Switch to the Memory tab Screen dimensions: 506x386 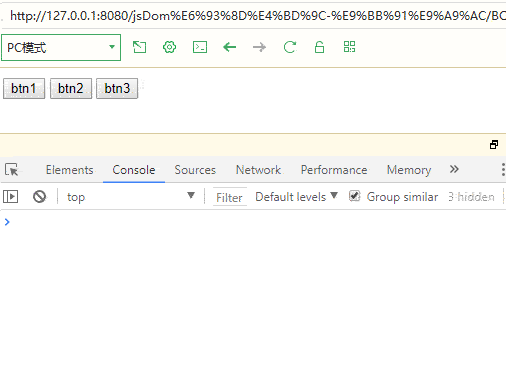pyautogui.click(x=409, y=170)
